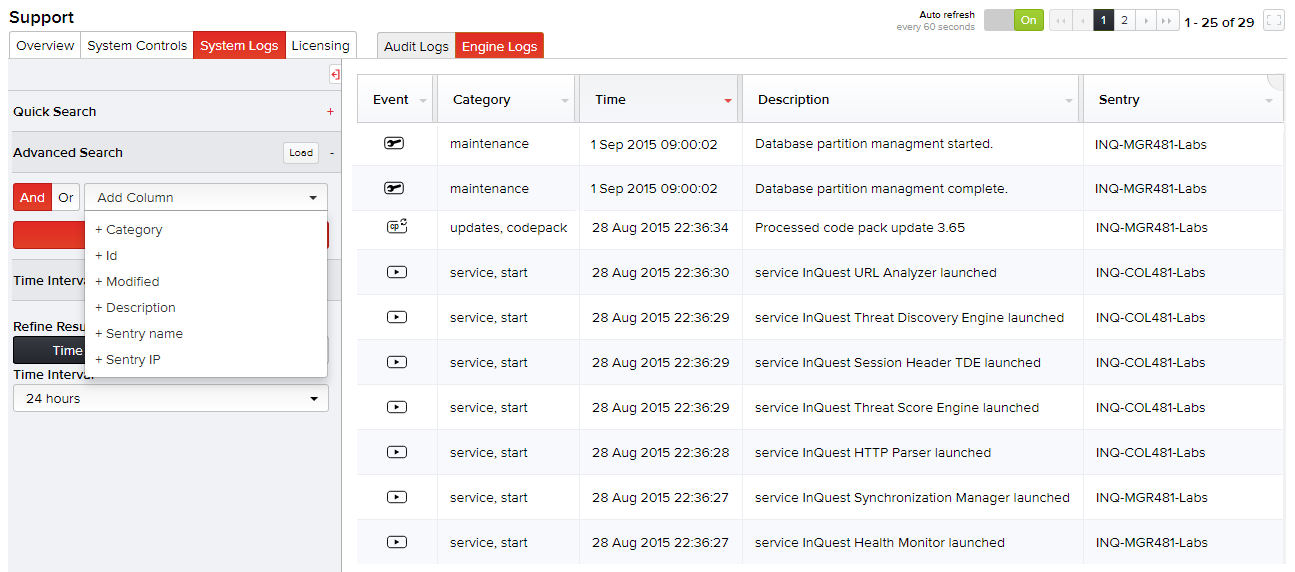The height and width of the screenshot is (572, 1295).
Task: Click maintenance wrench icon in first row
Action: tap(394, 144)
